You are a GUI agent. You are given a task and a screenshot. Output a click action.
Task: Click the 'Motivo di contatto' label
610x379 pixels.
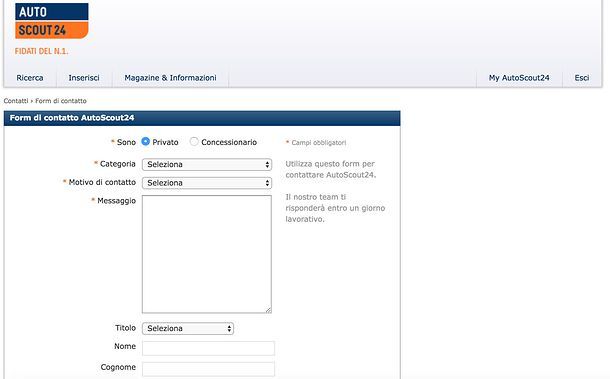(102, 182)
